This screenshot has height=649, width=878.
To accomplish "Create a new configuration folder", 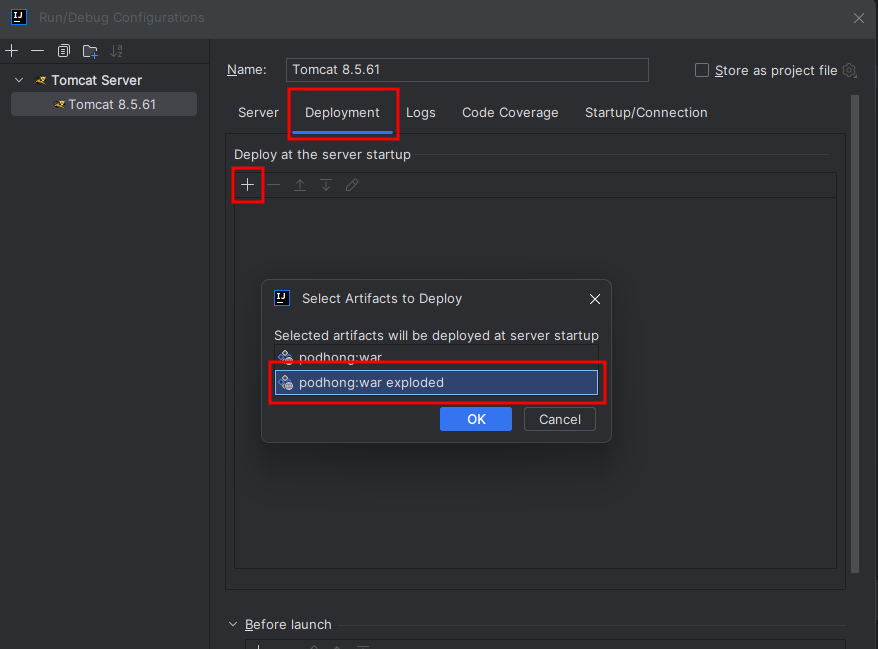I will (90, 52).
